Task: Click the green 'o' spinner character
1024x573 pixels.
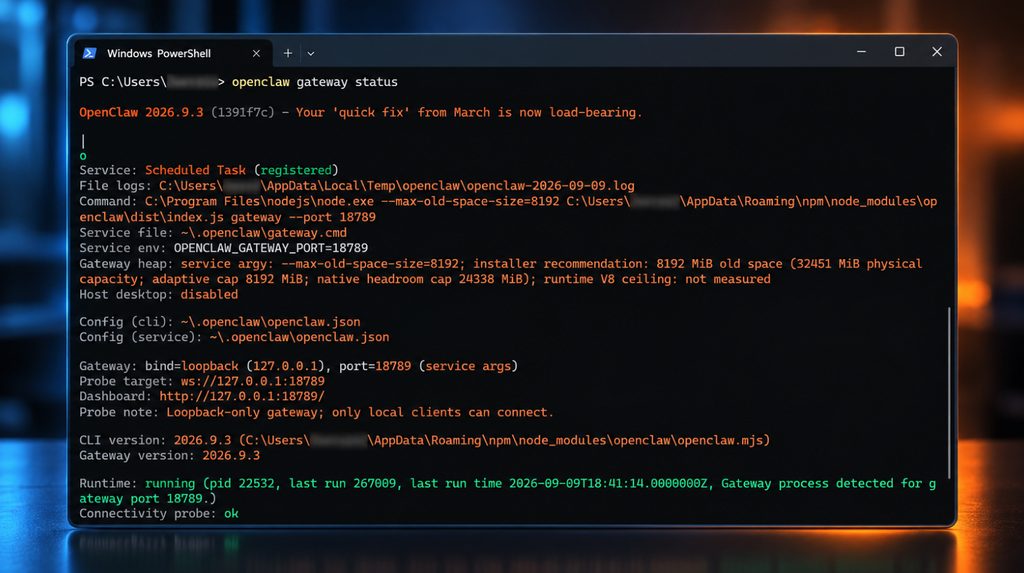Action: pyautogui.click(x=83, y=156)
